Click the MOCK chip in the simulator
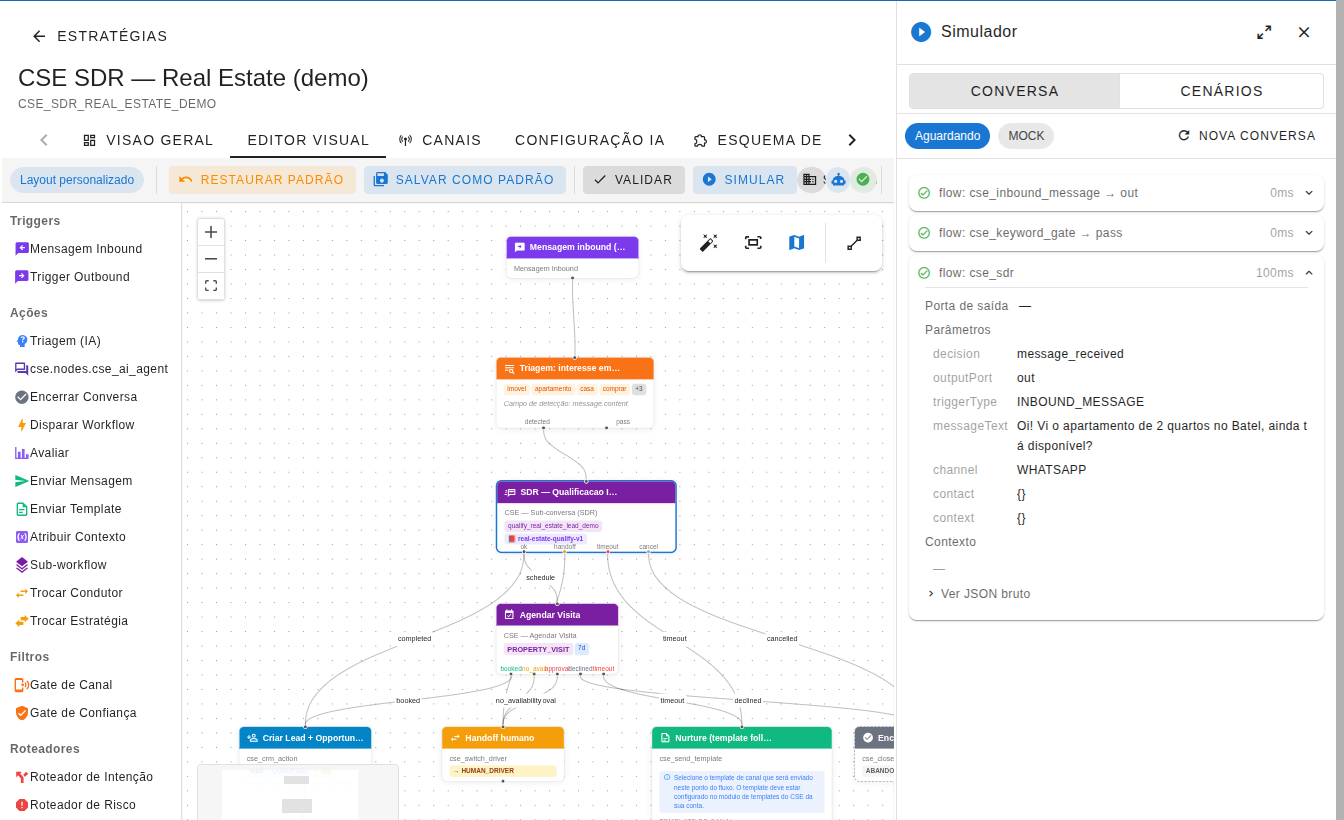1344x820 pixels. pyautogui.click(x=1026, y=136)
